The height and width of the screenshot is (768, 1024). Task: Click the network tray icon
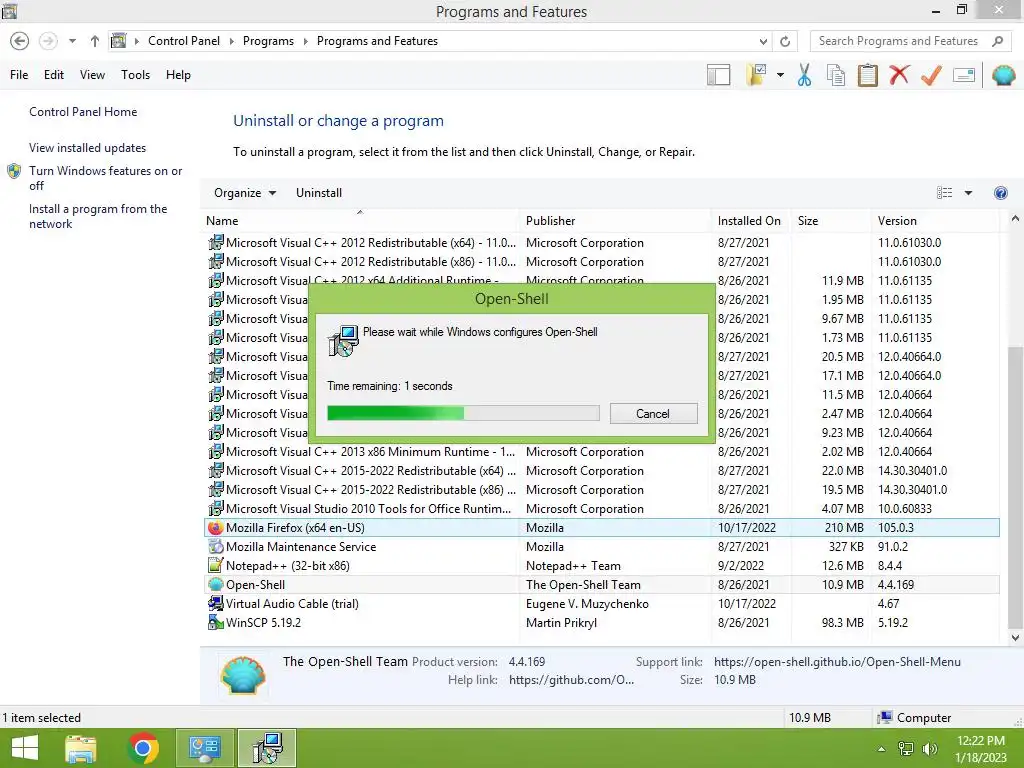[906, 749]
